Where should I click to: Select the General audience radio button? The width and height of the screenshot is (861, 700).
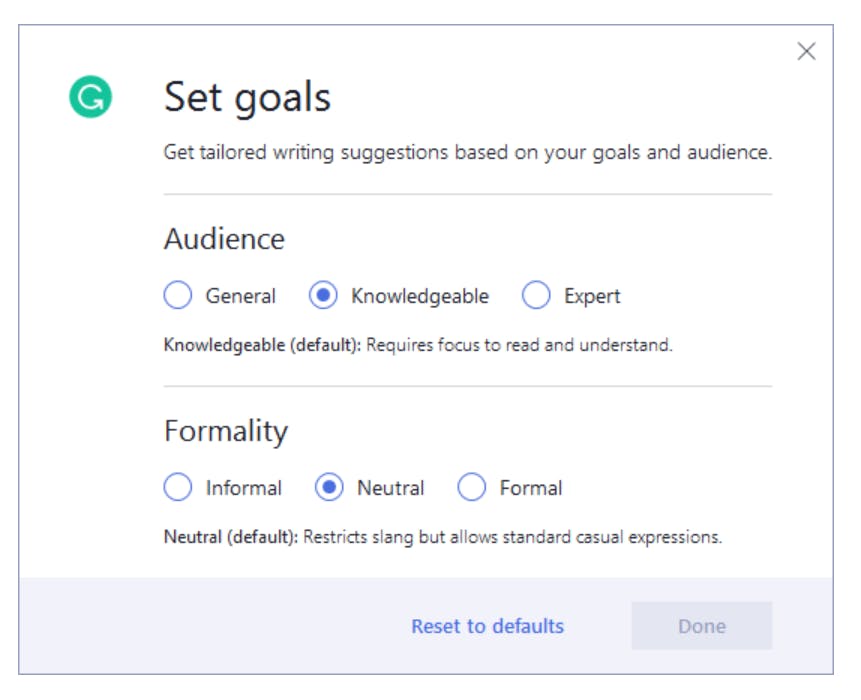(177, 296)
